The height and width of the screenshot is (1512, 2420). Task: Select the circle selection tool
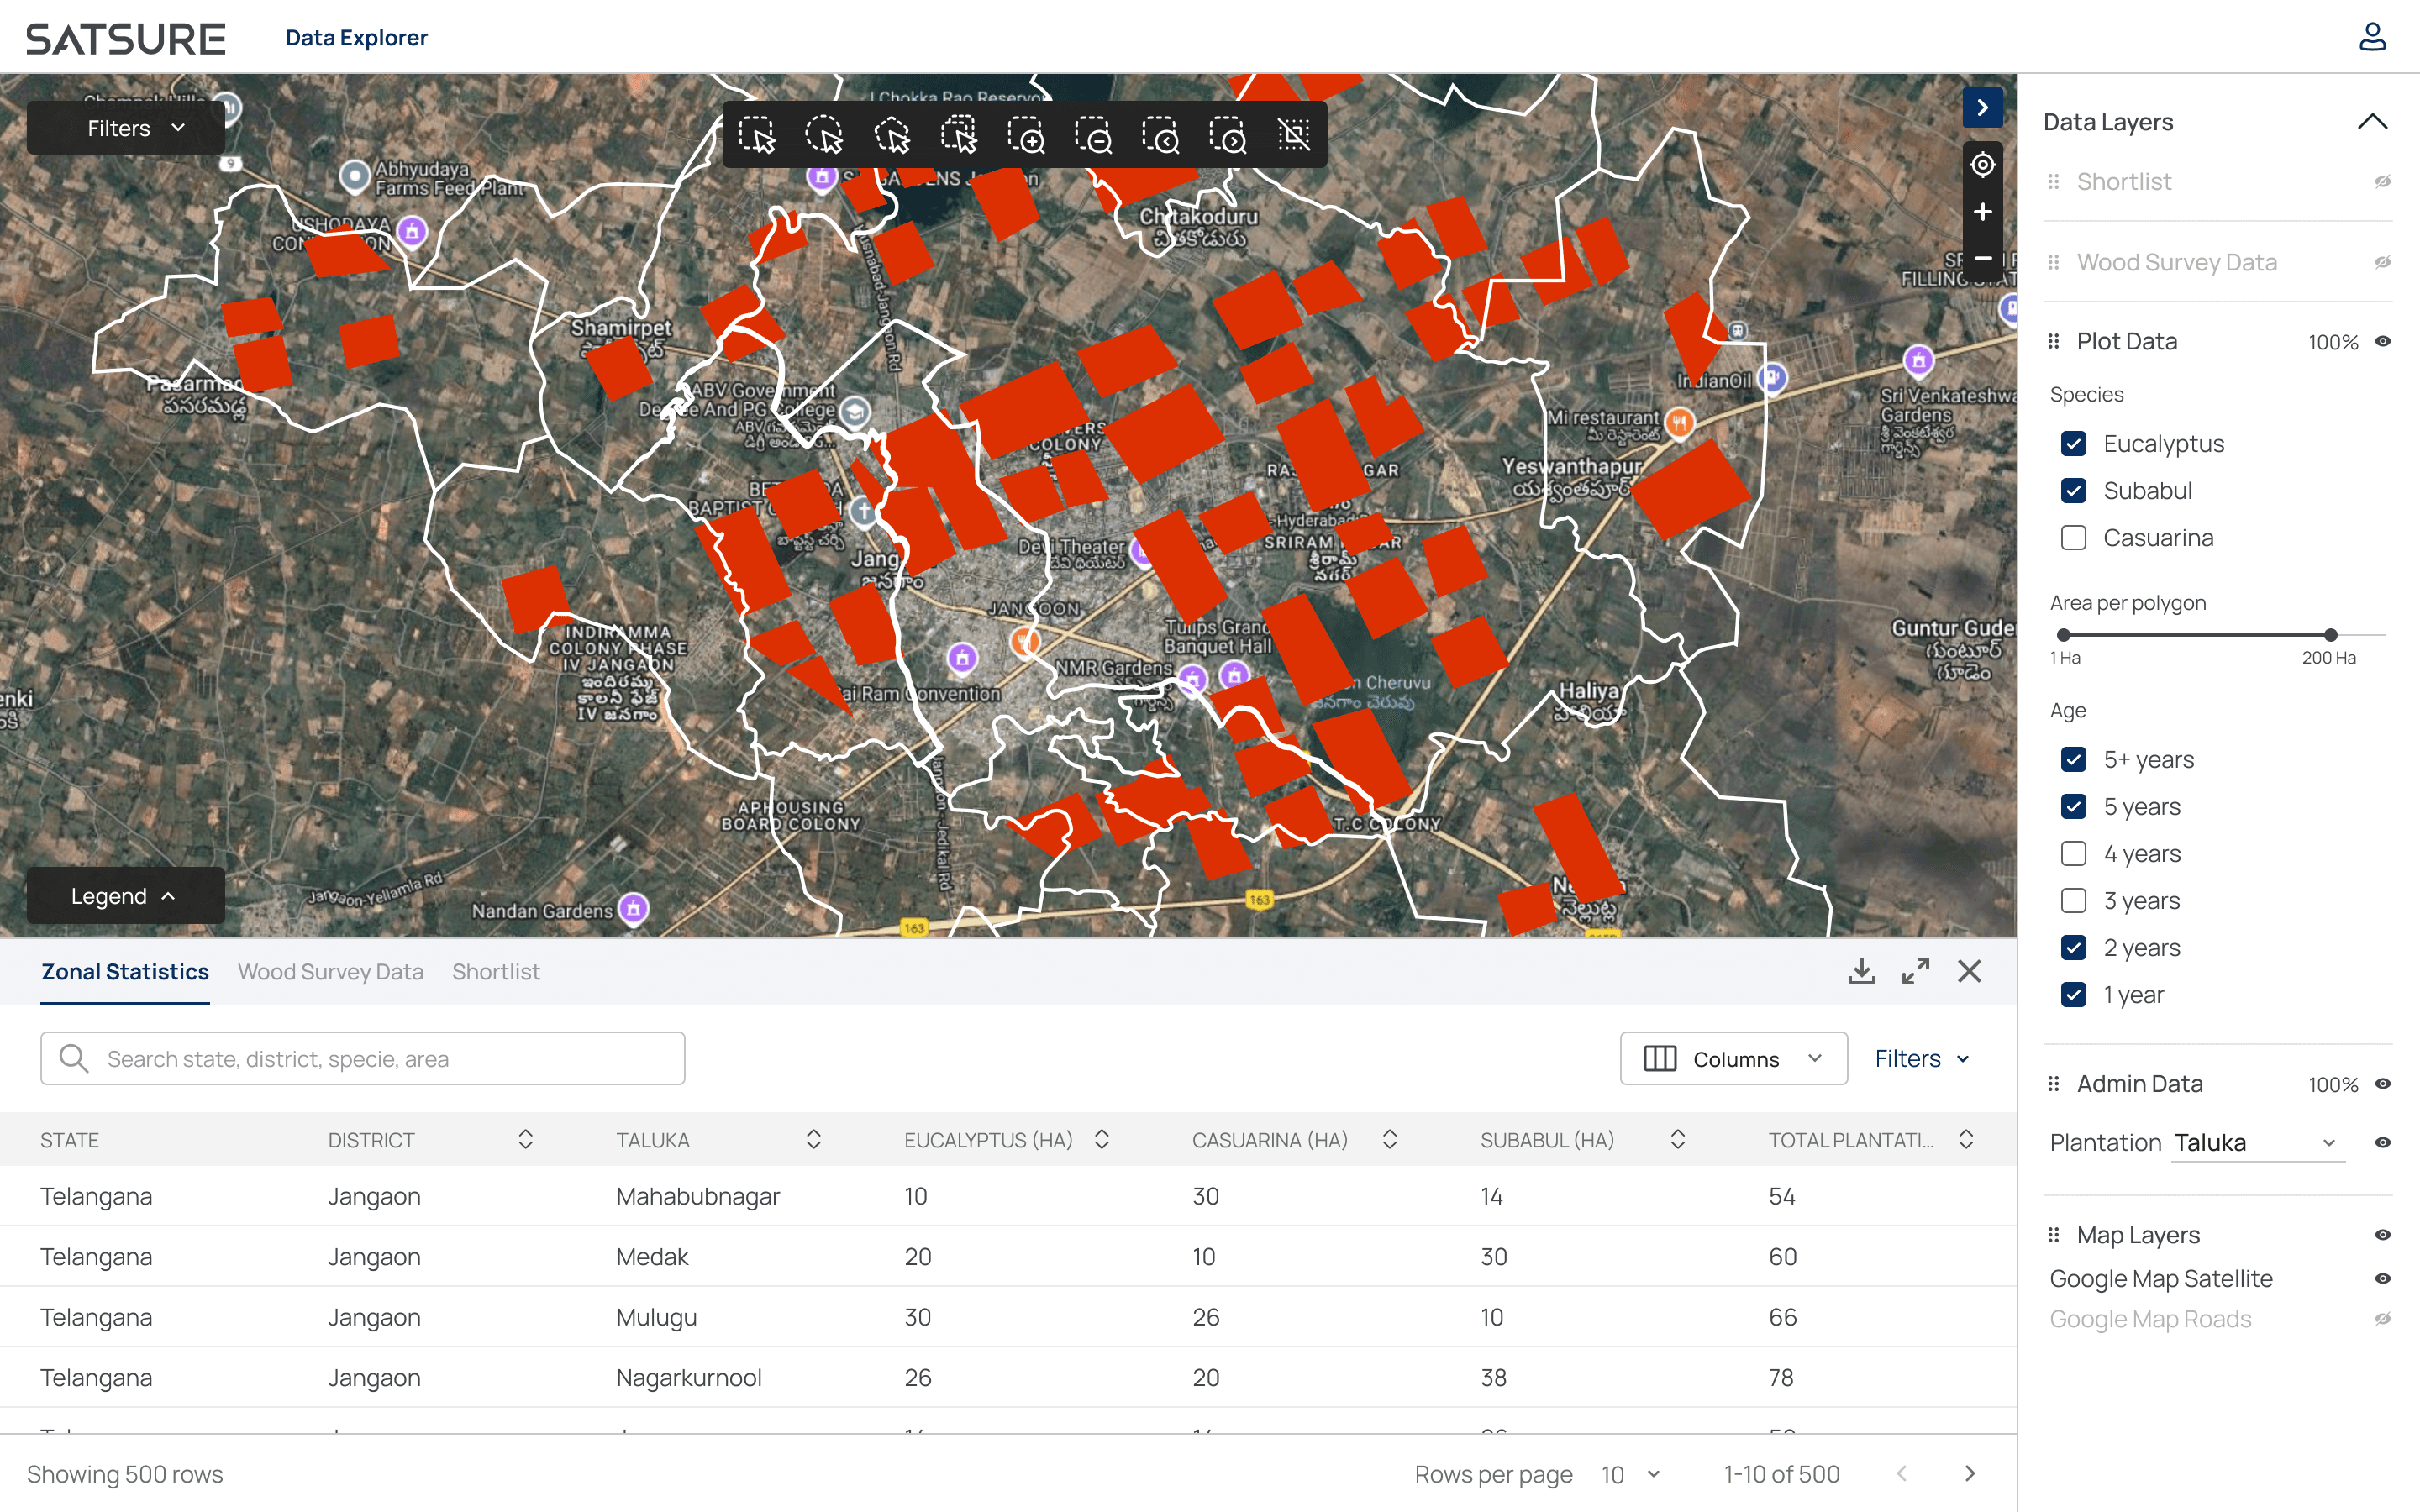[824, 135]
